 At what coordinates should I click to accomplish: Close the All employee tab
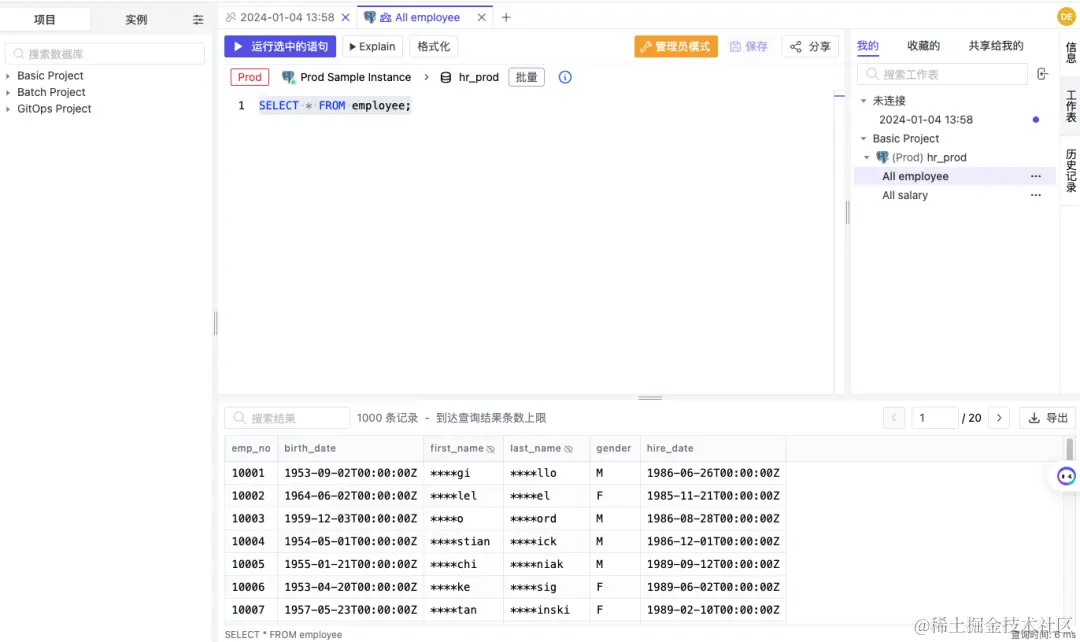point(481,17)
